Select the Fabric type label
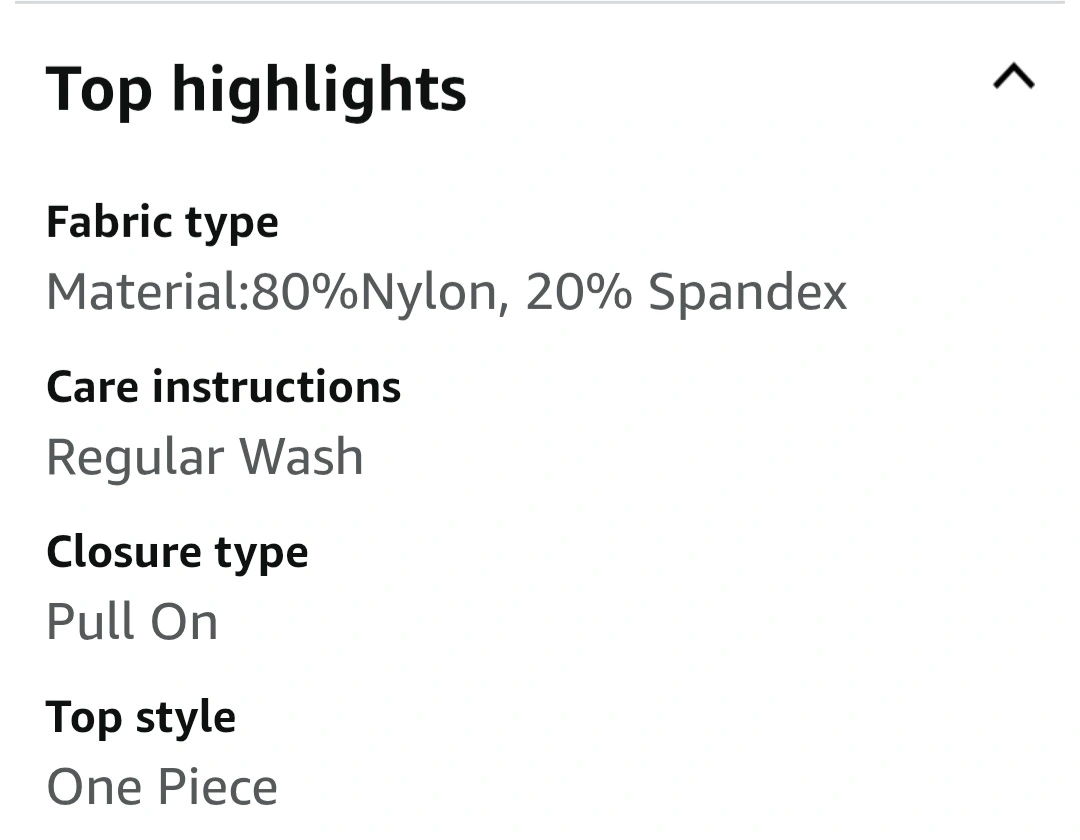 (162, 221)
